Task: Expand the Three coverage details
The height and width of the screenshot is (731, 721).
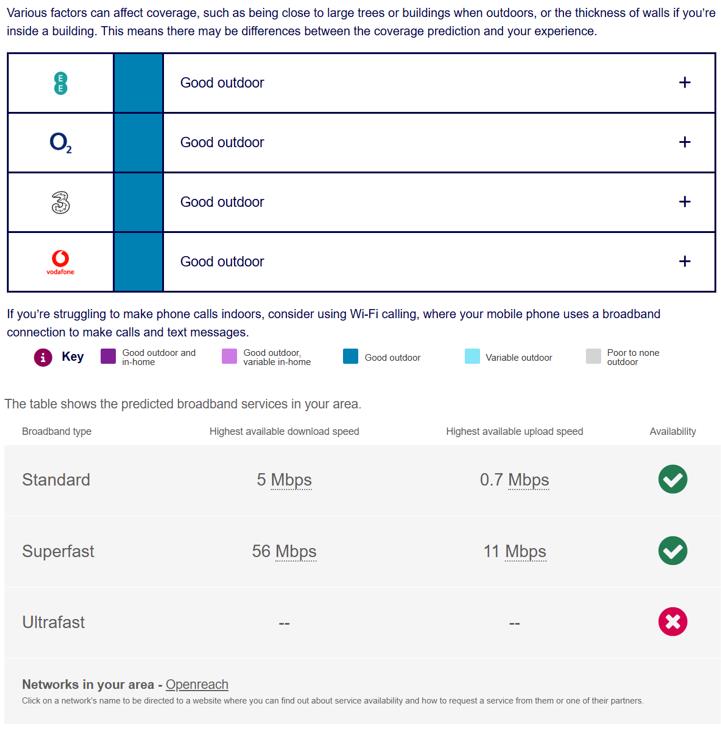Action: click(684, 202)
